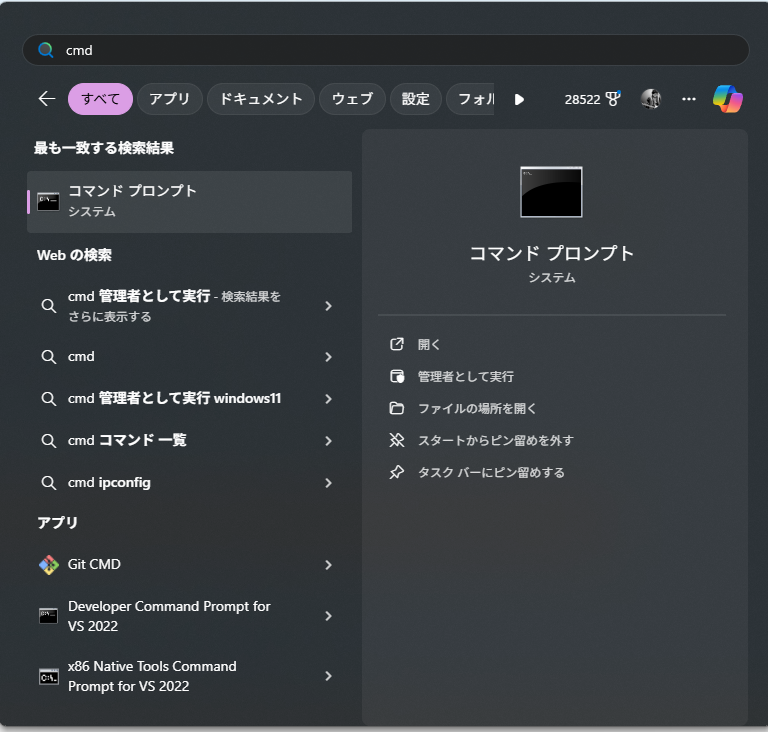This screenshot has height=732, width=768.
Task: Click the Command Prompt icon in best match
Action: pyautogui.click(x=48, y=201)
